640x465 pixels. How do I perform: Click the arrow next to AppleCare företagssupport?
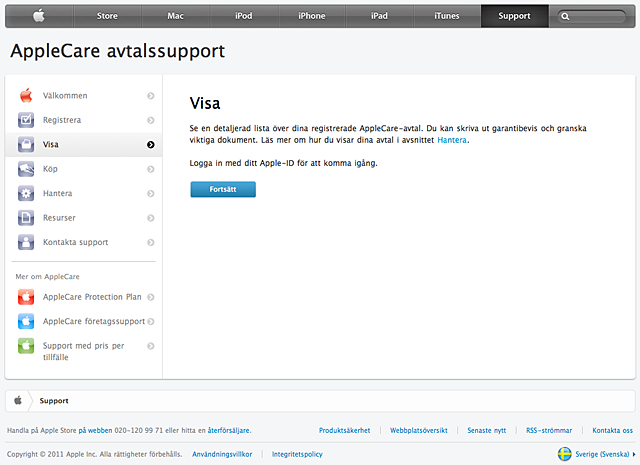(151, 321)
